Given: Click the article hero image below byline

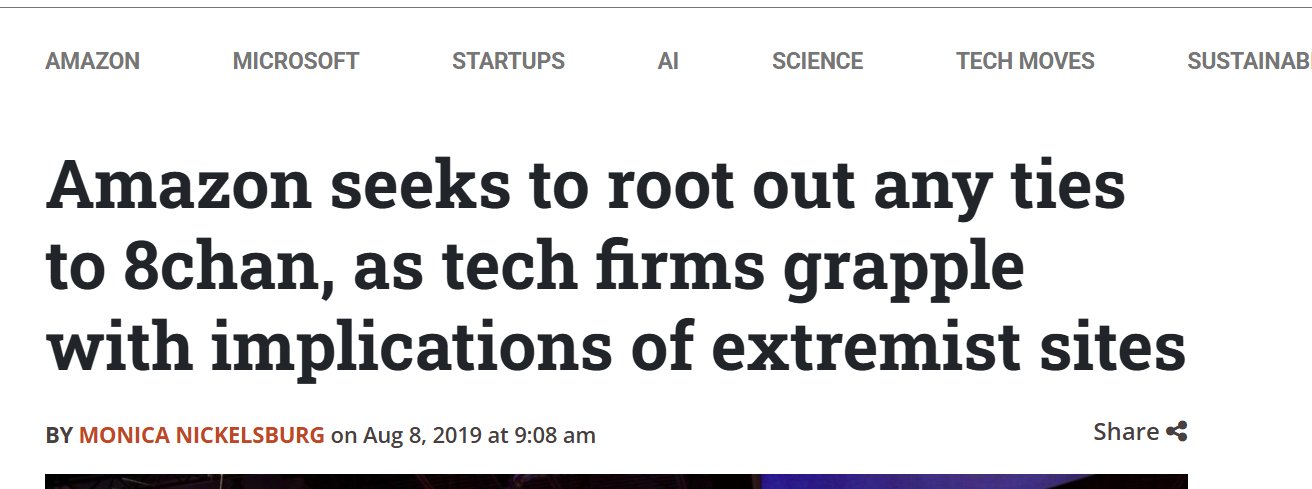Looking at the screenshot, I should [616, 481].
